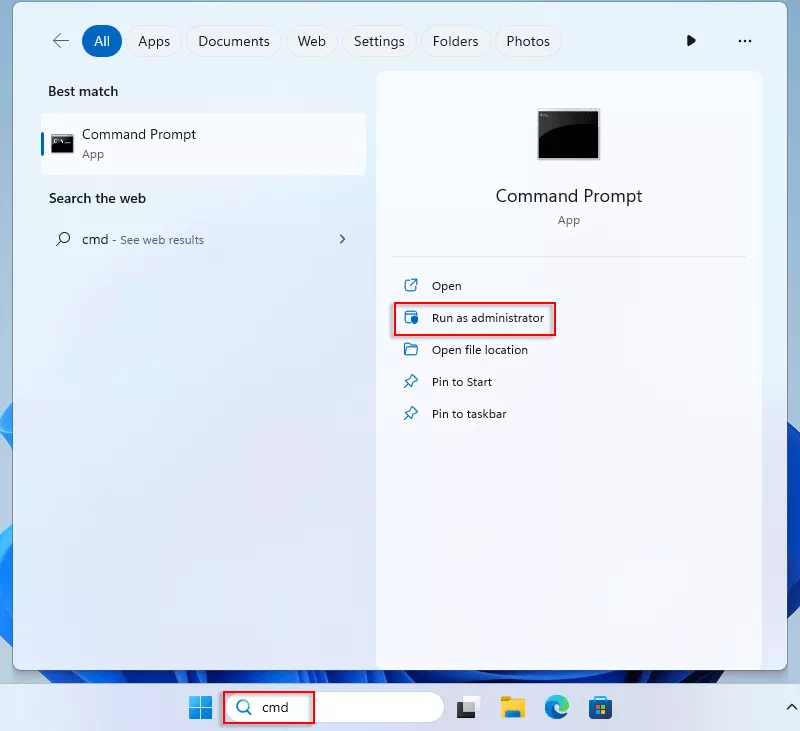The image size is (800, 731).
Task: Switch to the Folders filter tab
Action: click(x=456, y=41)
